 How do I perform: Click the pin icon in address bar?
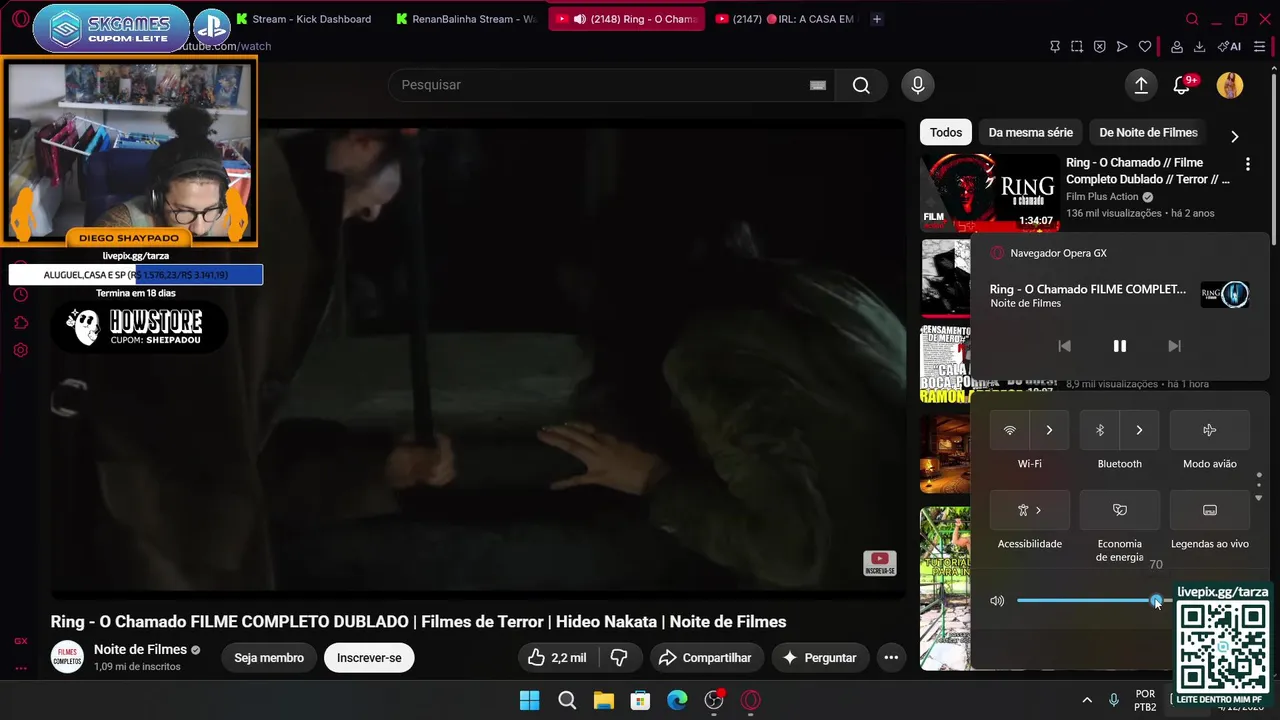(1055, 46)
